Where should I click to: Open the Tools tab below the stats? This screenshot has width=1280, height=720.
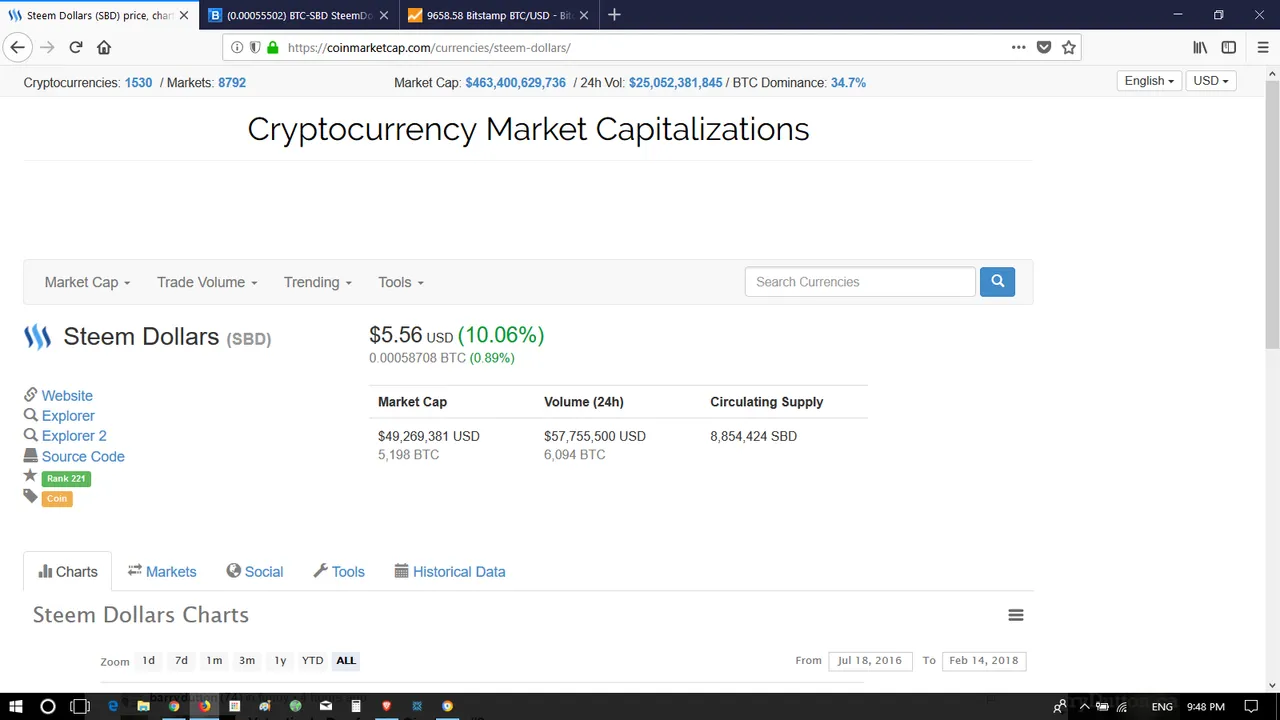[x=339, y=572]
